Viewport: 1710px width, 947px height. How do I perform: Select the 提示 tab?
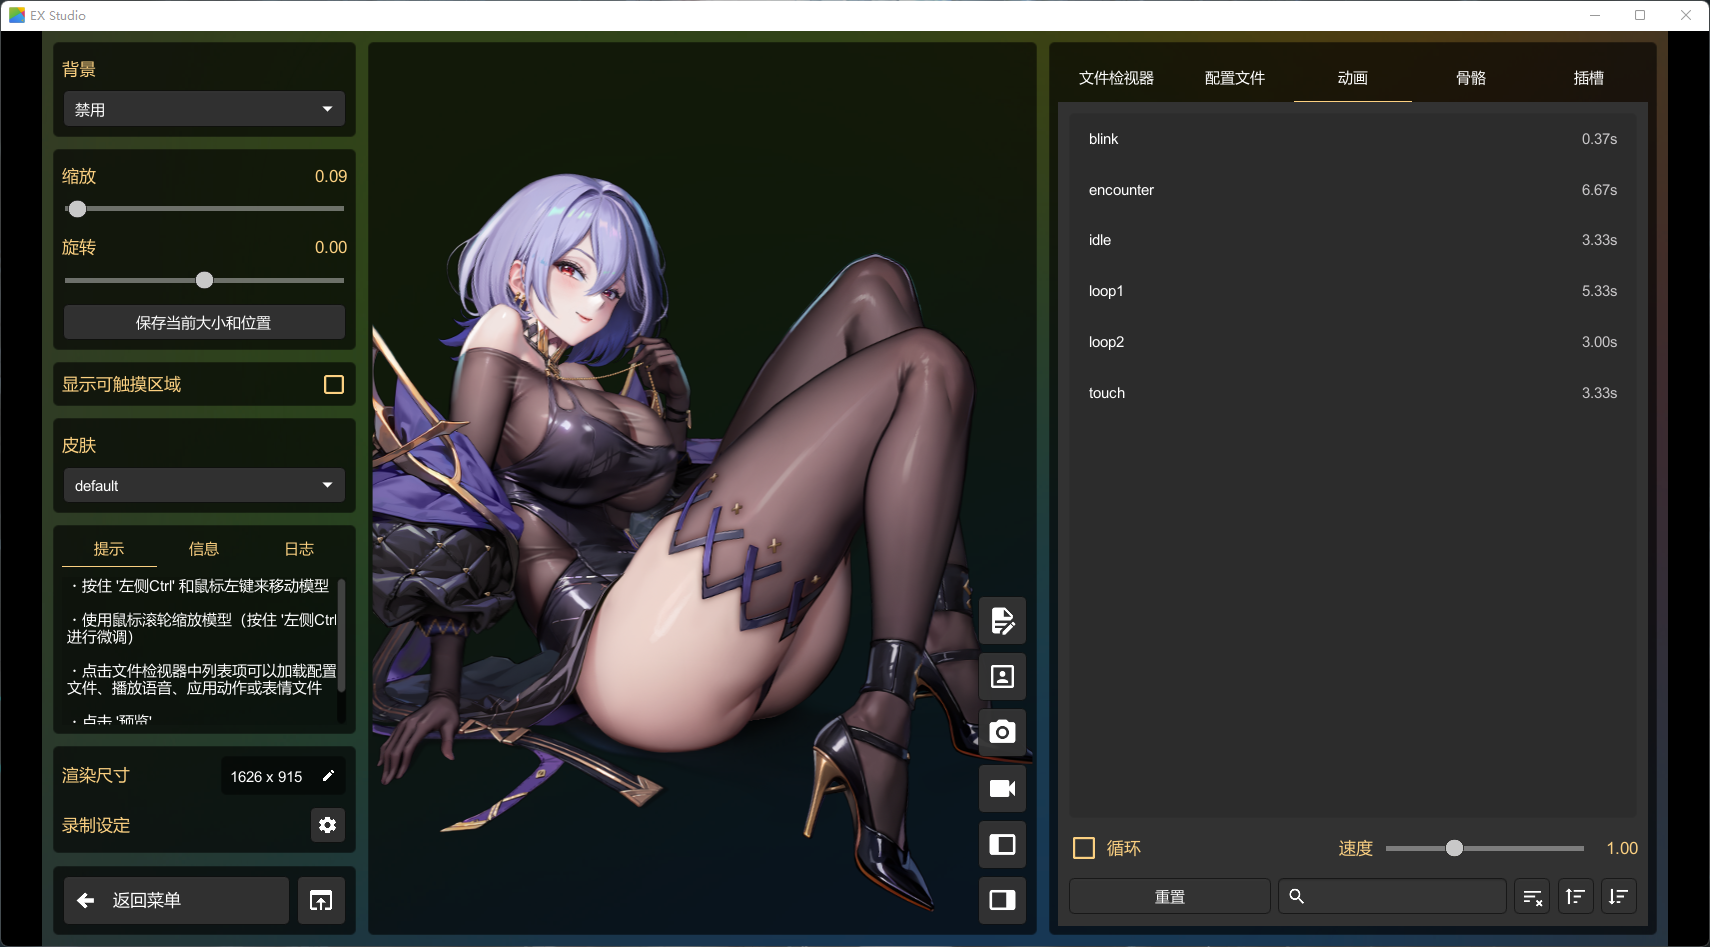[x=109, y=549]
